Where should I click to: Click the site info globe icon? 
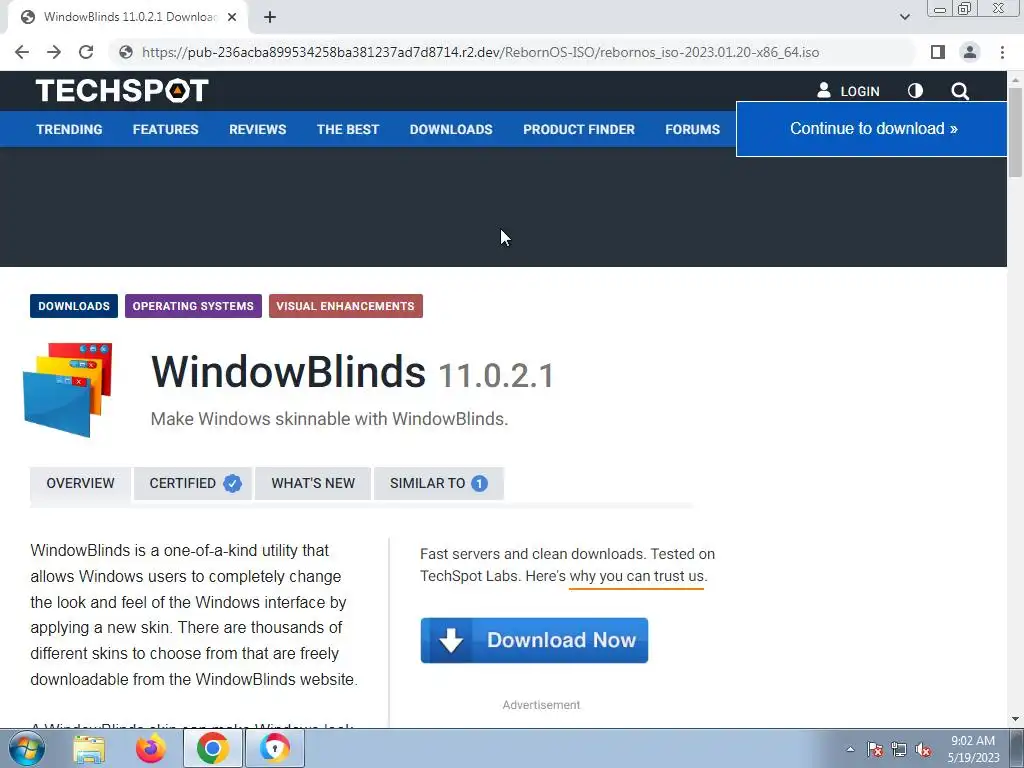[126, 52]
